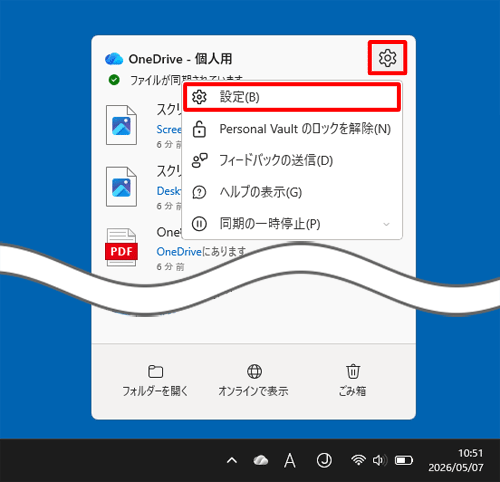
Task: Click the first screenshot image thumbnail
Action: pos(121,125)
